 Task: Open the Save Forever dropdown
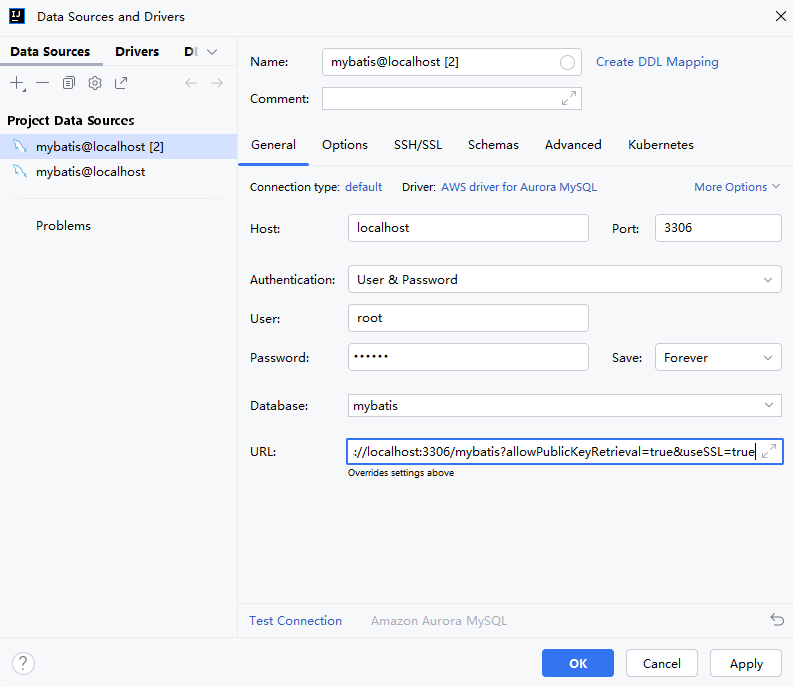pos(718,358)
